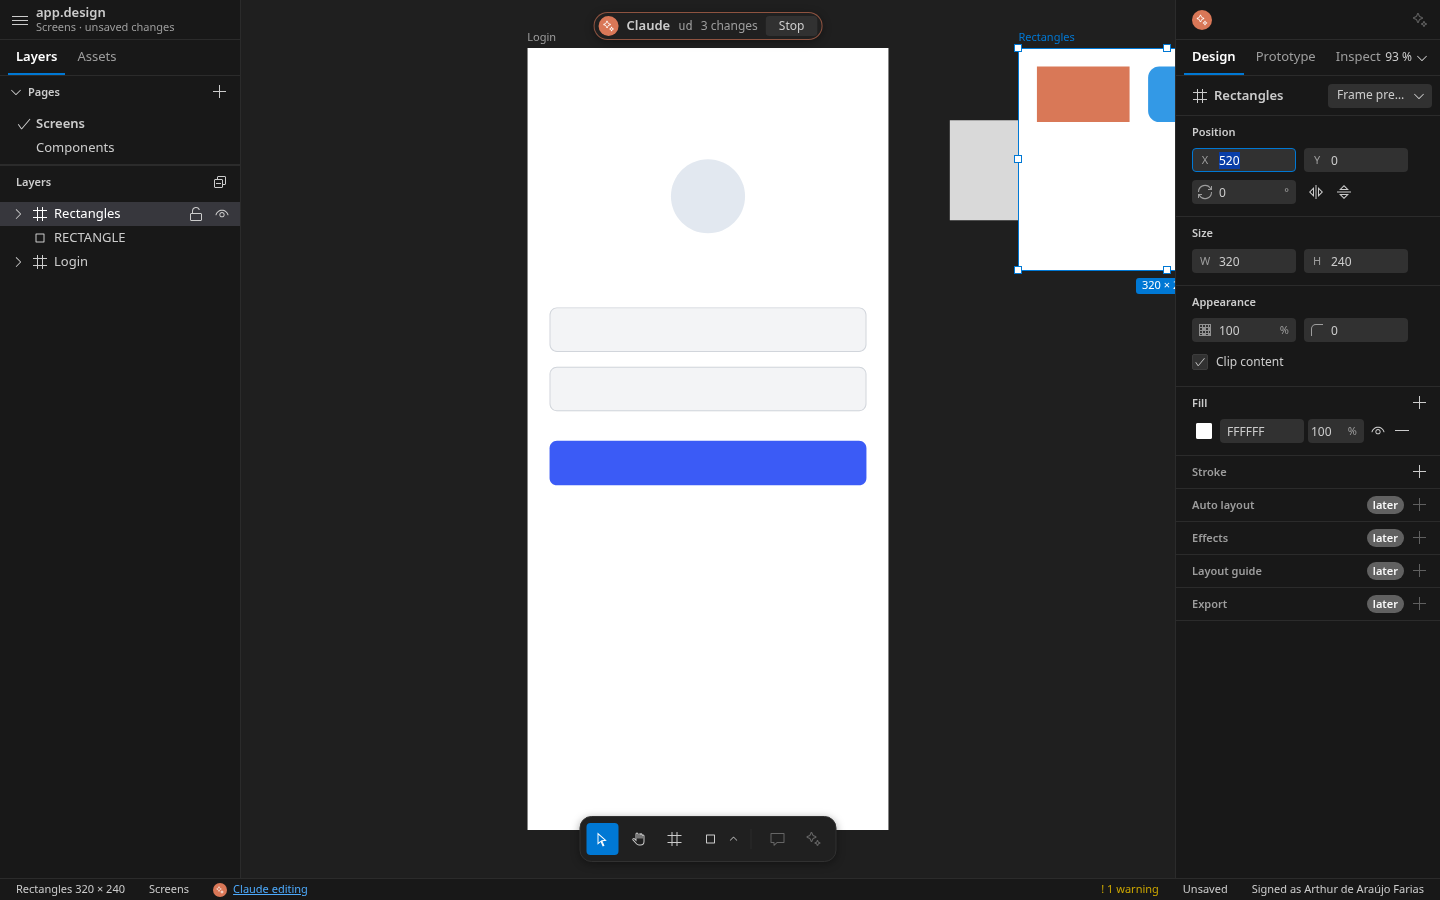
Task: Select the RECTANGLE layer row
Action: [x=120, y=238]
